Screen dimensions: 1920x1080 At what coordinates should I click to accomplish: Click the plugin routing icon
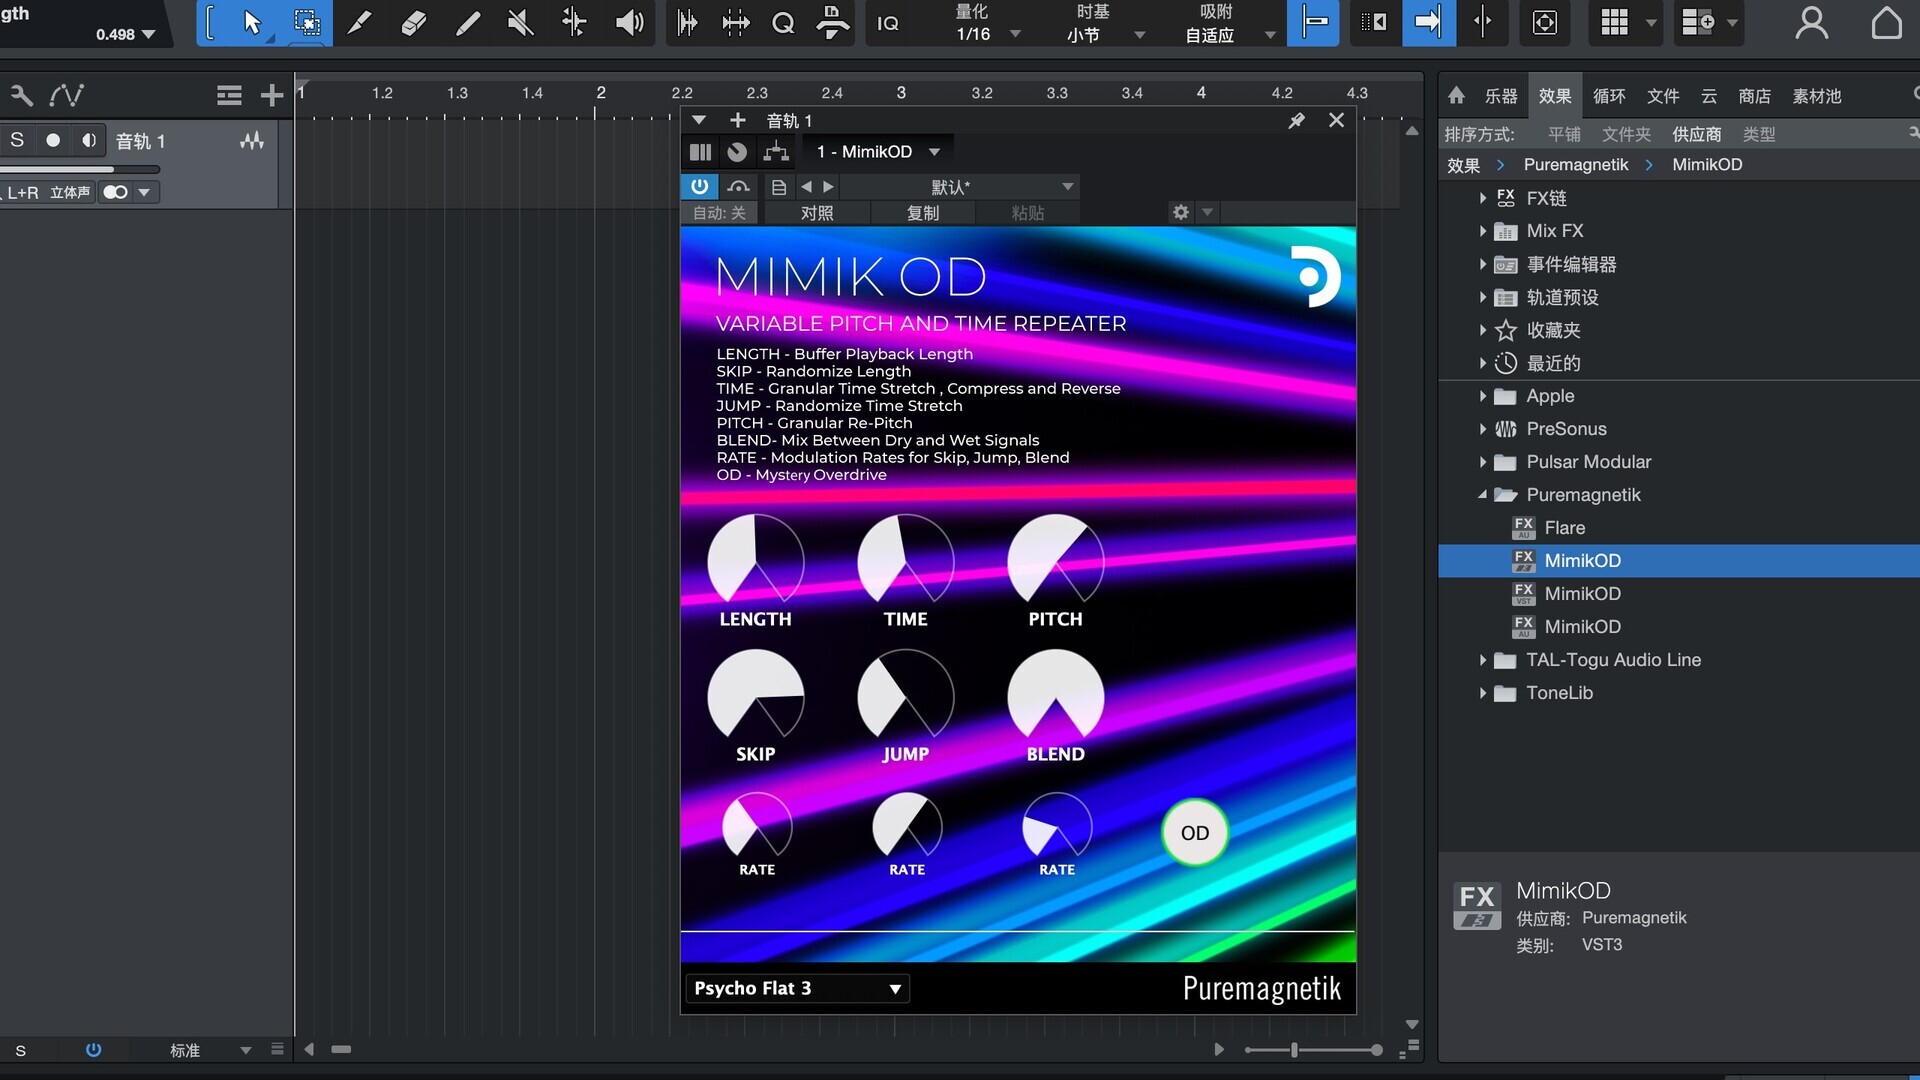[x=775, y=152]
